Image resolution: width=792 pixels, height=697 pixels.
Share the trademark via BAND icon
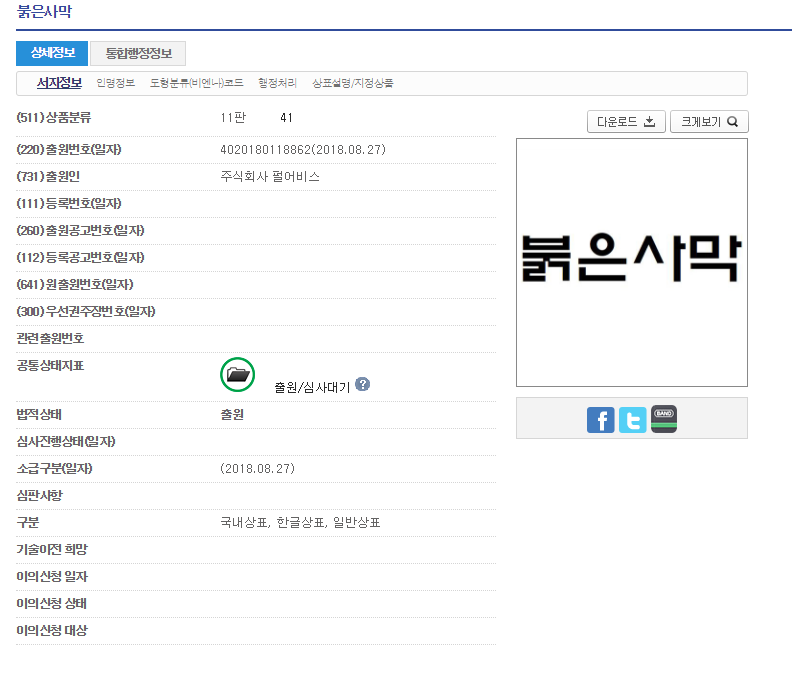[664, 419]
